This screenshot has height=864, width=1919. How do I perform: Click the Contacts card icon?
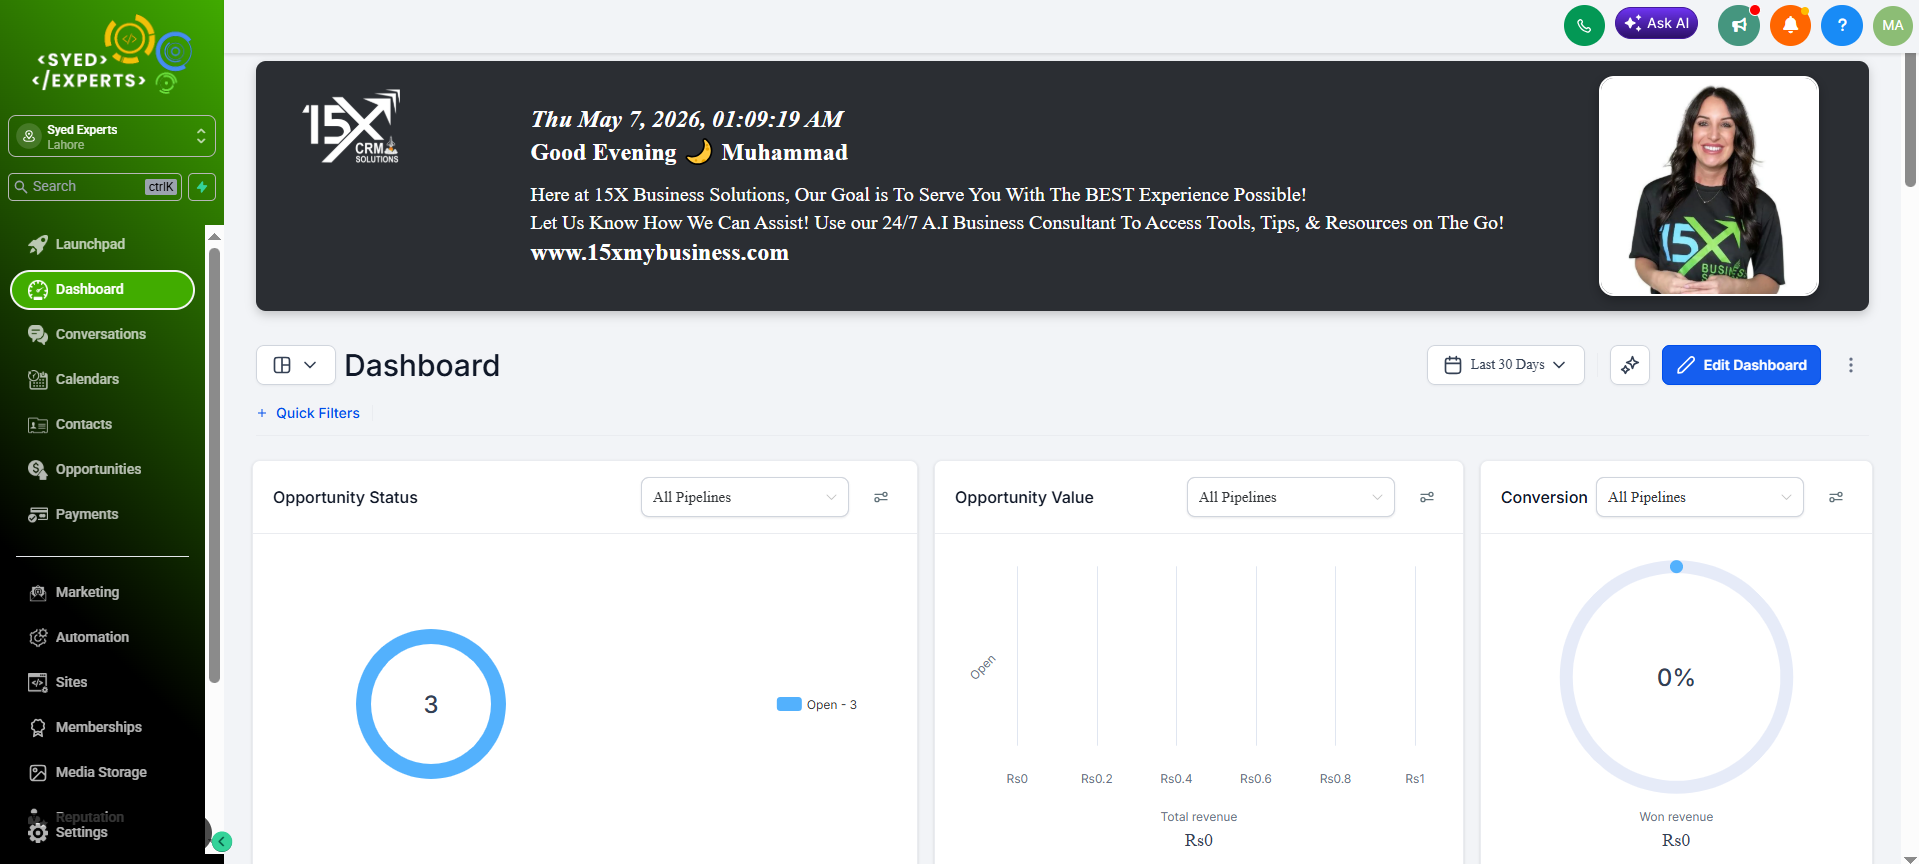click(38, 425)
